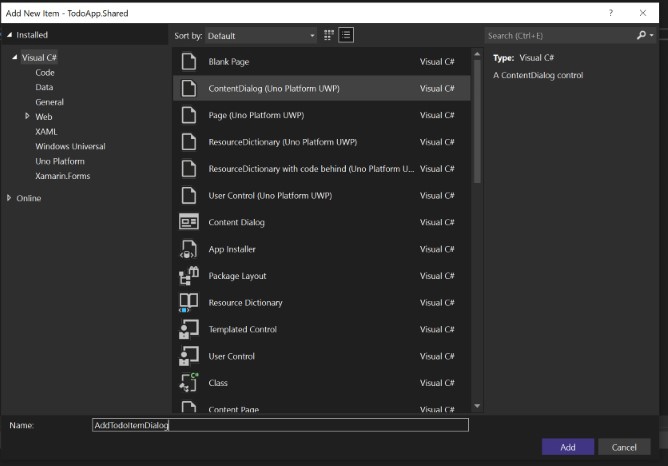668x466 pixels.
Task: Select the Content Dialog template name
Action: [x=236, y=222]
